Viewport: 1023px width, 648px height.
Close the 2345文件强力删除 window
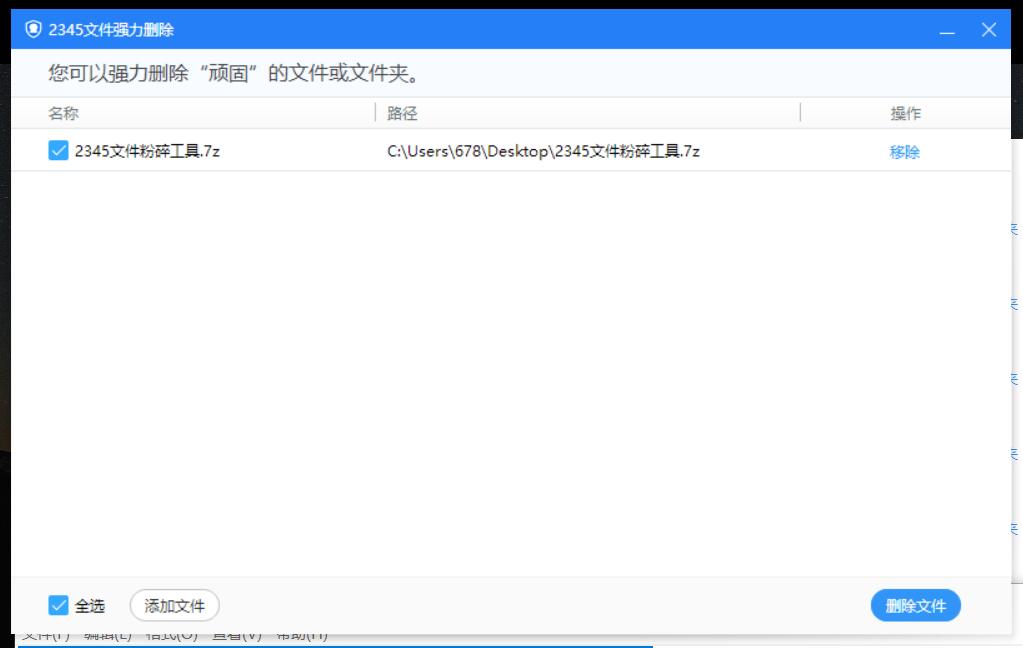coord(988,29)
